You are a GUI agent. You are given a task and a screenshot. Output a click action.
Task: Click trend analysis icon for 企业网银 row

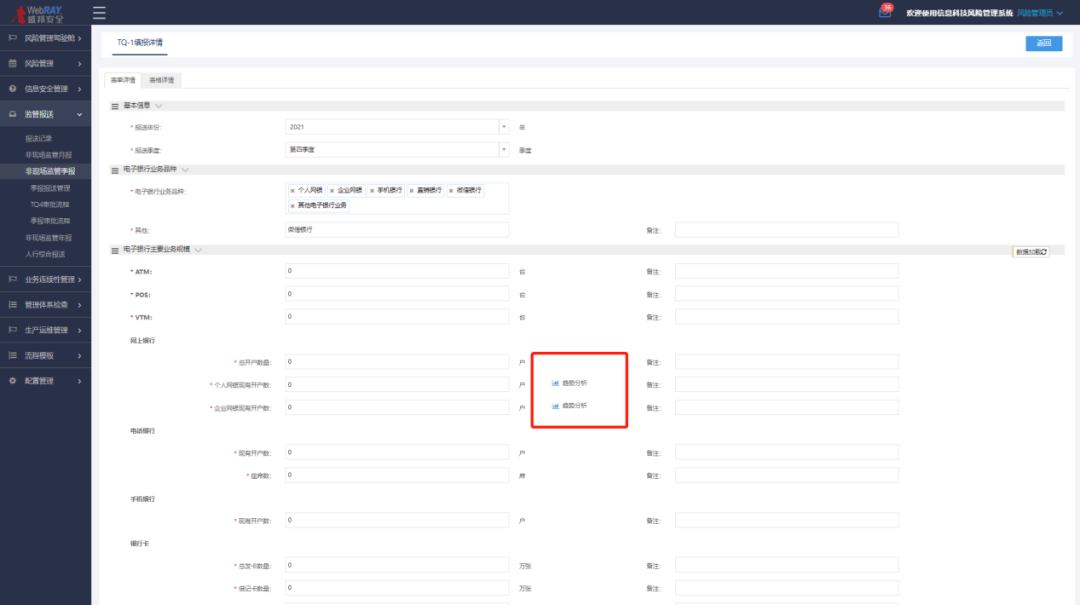pos(556,406)
